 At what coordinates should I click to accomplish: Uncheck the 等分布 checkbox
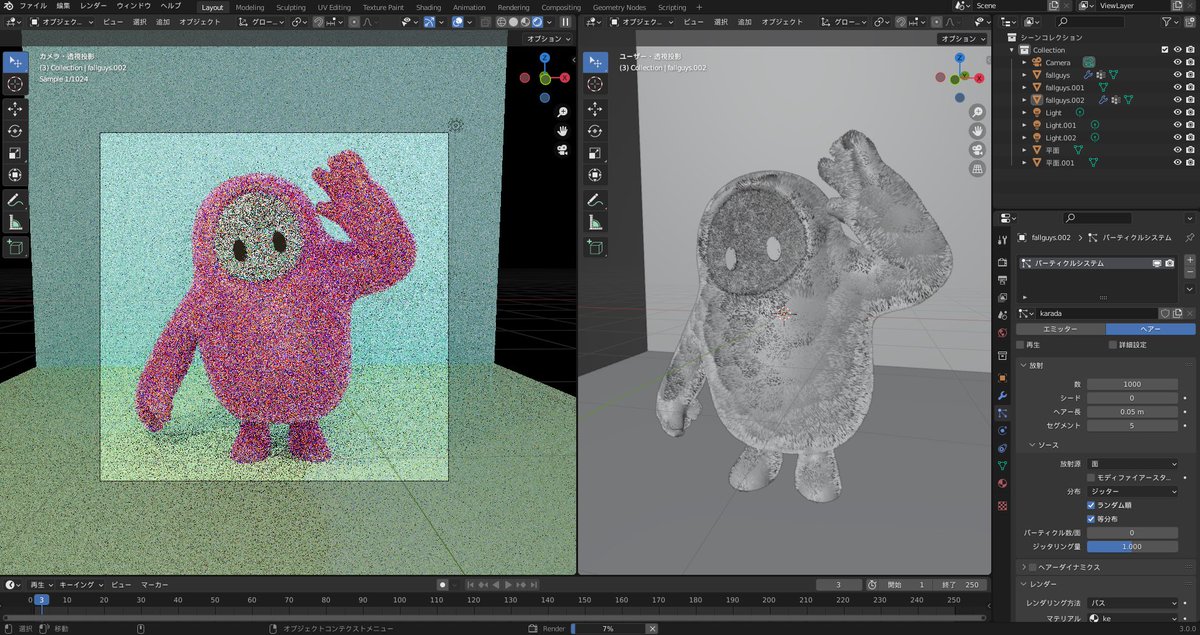(x=1091, y=519)
